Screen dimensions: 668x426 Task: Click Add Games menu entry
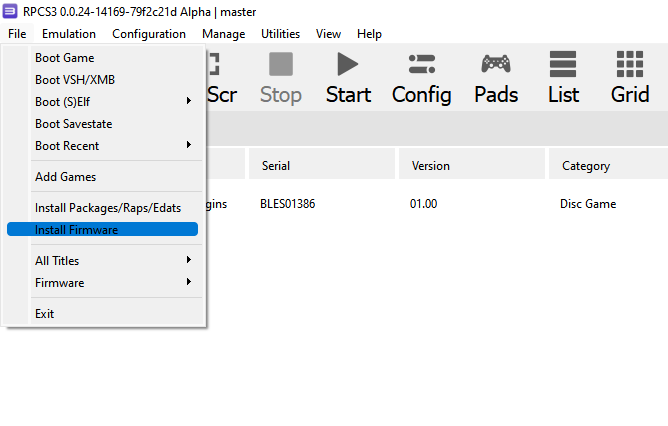click(x=66, y=177)
